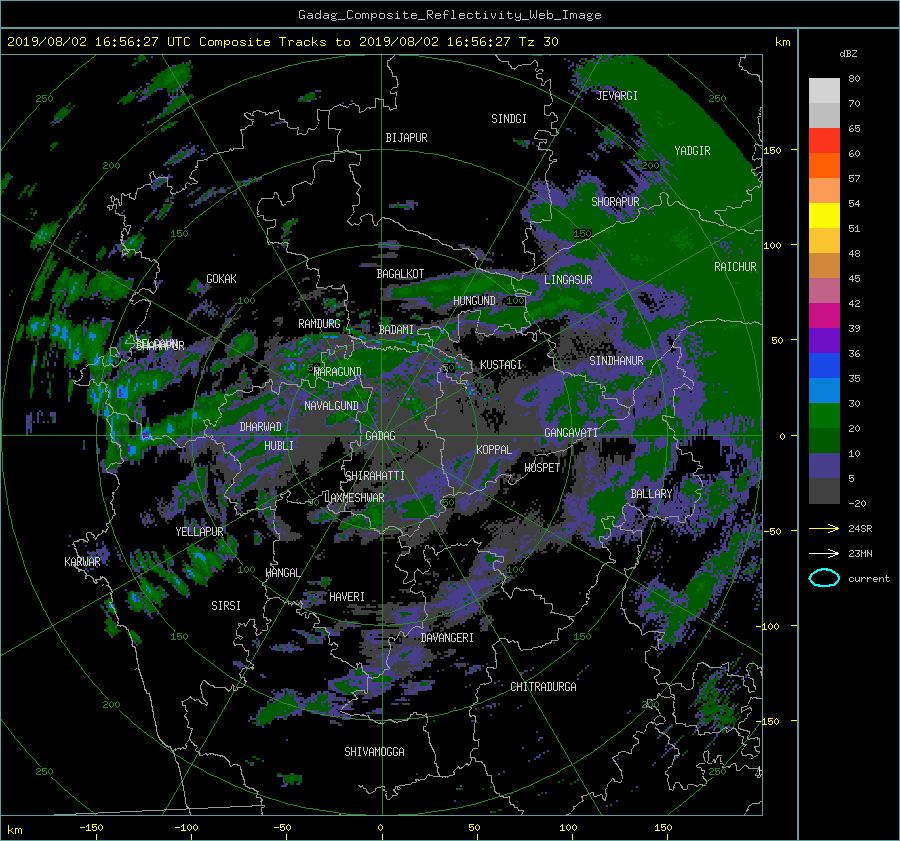Screen dimensions: 900x841
Task: Click the -150 tick on bottom axis
Action: pyautogui.click(x=91, y=827)
